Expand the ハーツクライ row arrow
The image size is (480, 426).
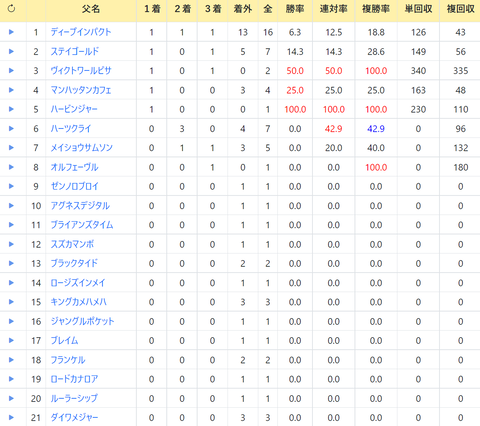[x=11, y=128]
